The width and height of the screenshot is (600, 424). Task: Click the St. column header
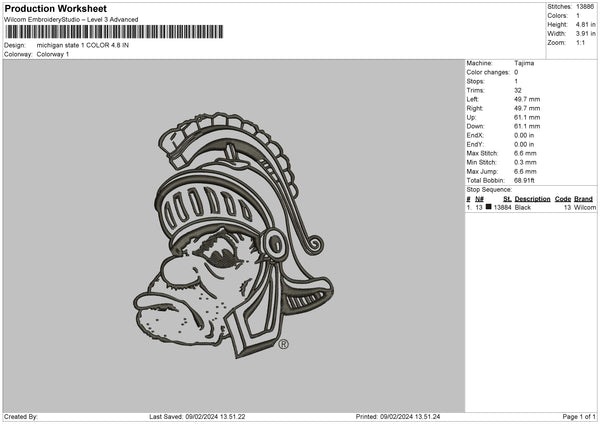[x=507, y=199]
